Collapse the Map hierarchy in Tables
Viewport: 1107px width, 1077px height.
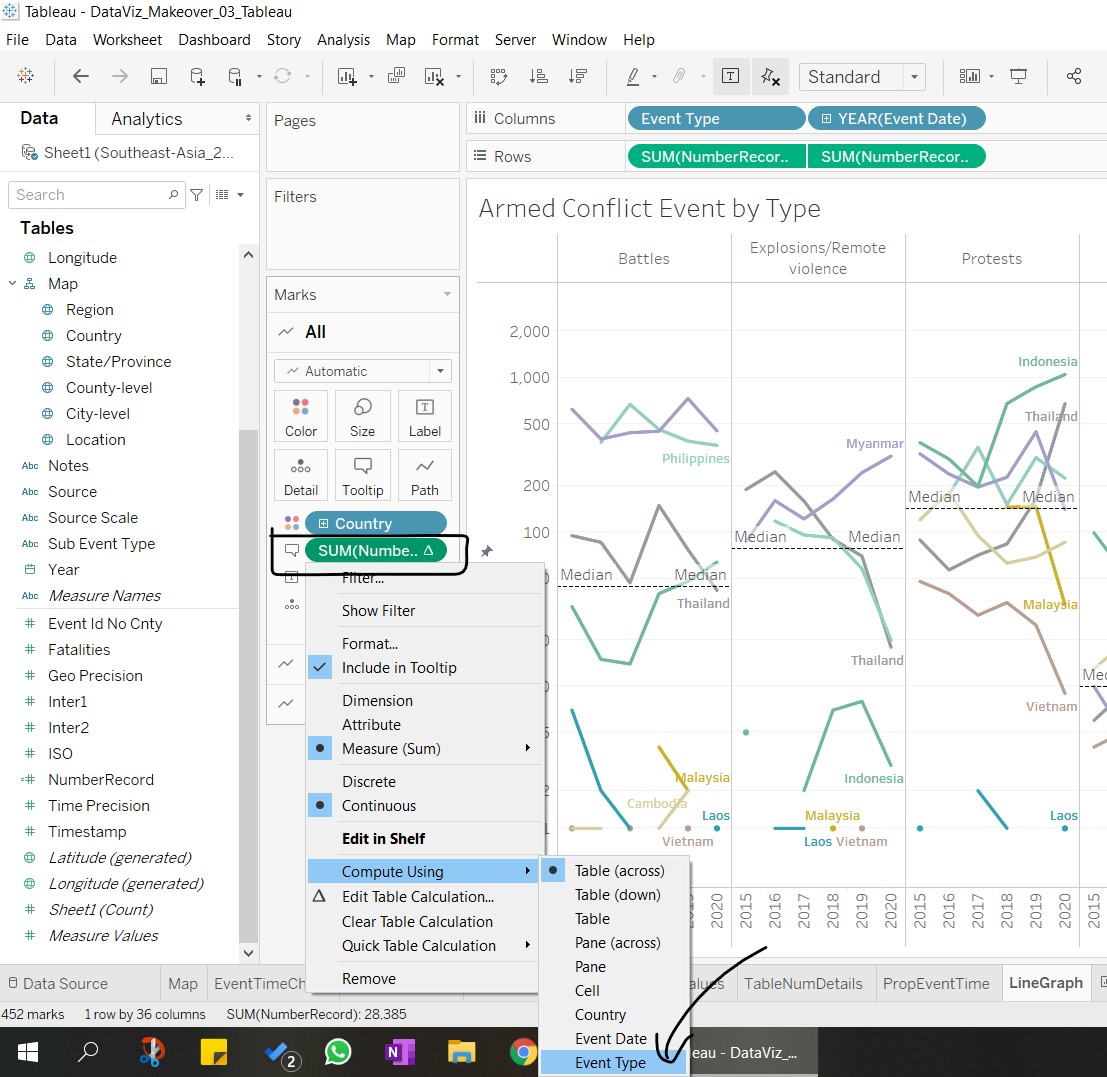coord(13,284)
